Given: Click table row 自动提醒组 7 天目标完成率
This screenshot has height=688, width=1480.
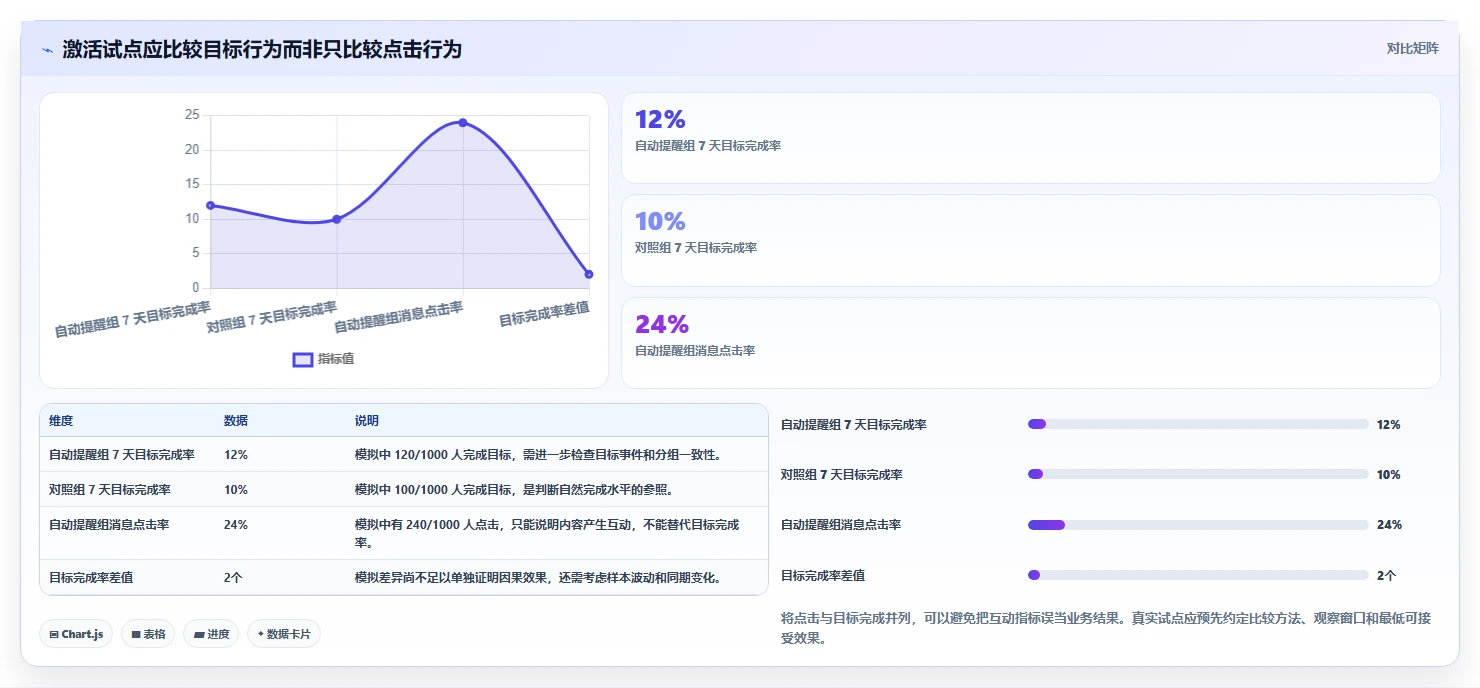Looking at the screenshot, I should (404, 454).
